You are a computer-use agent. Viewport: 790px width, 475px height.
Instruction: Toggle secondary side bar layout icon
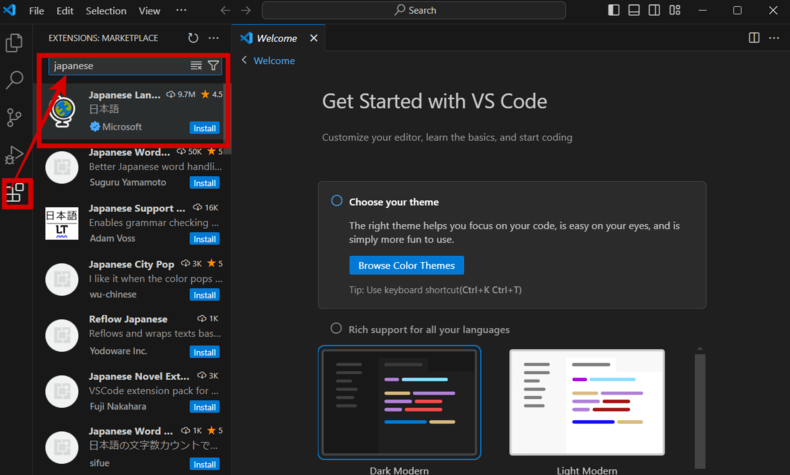tap(654, 10)
